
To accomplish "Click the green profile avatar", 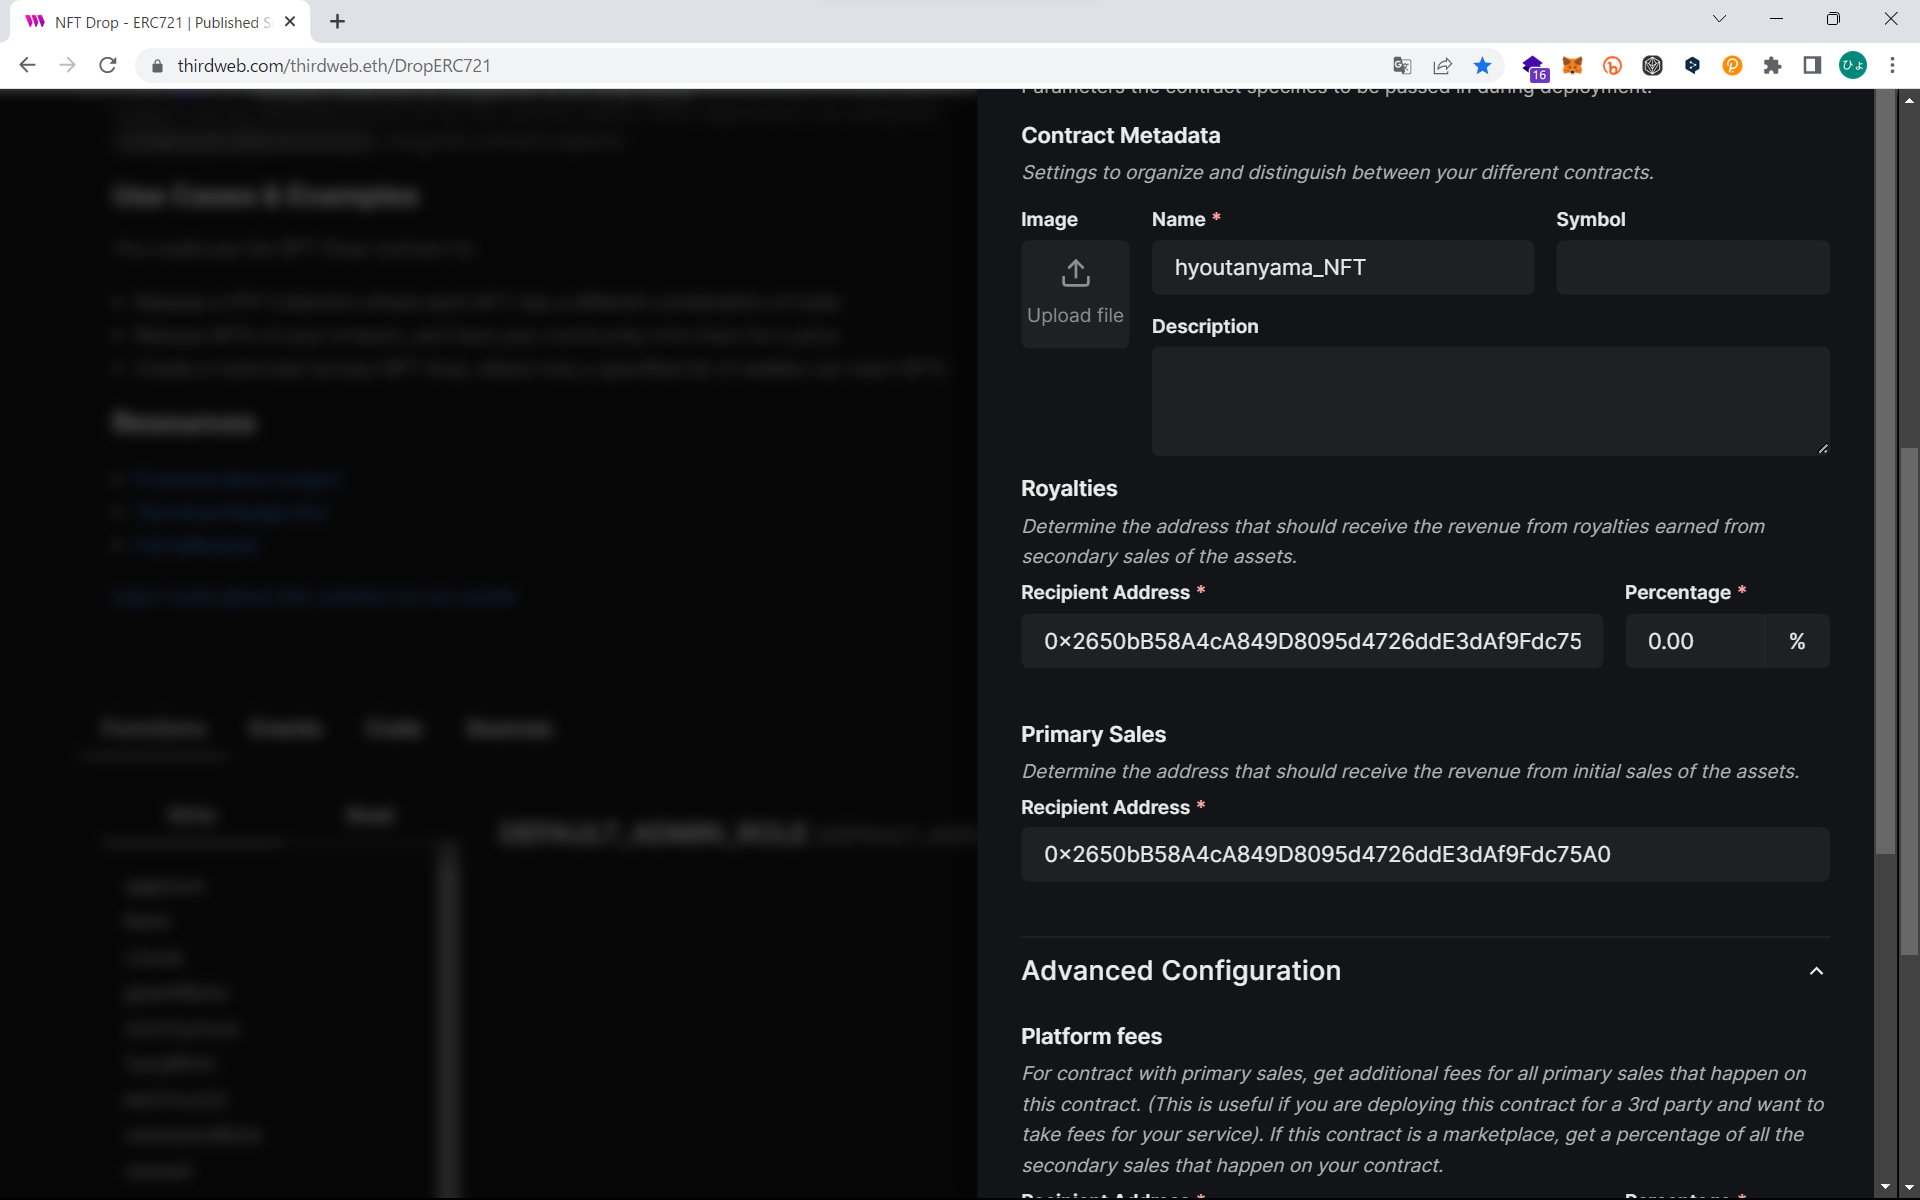I will pos(1852,66).
